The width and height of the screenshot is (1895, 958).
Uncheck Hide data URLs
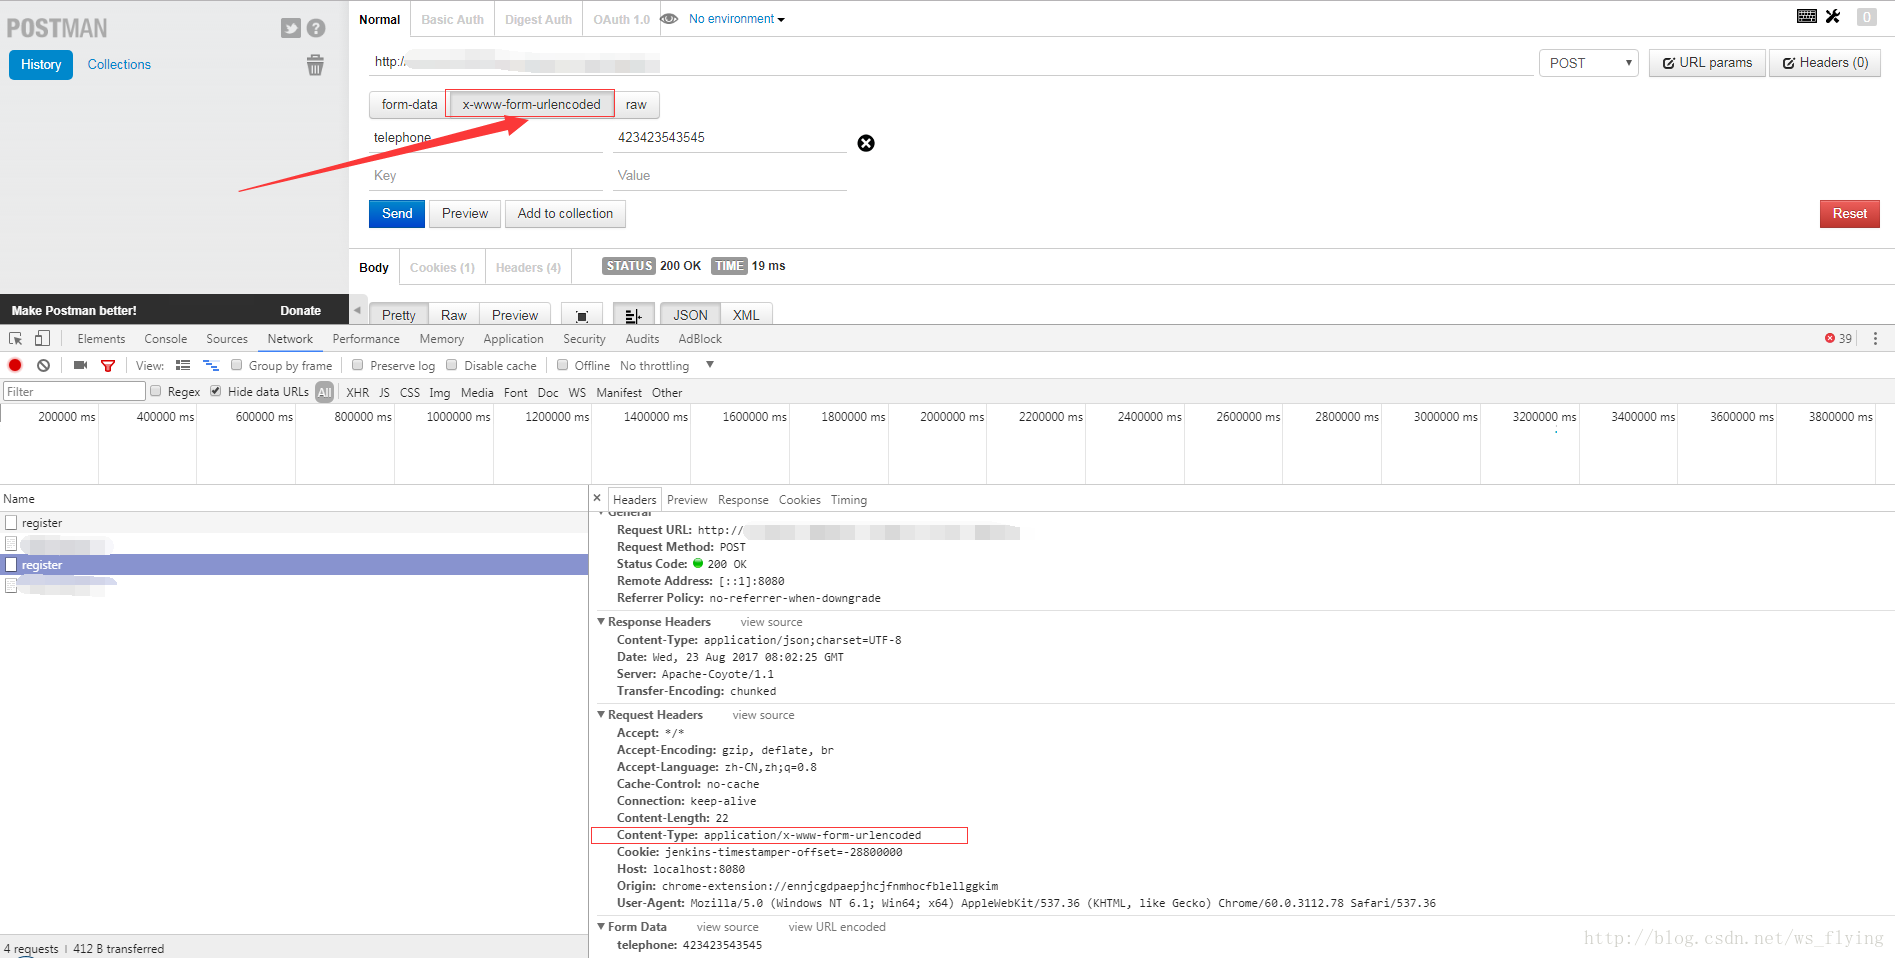click(x=216, y=391)
